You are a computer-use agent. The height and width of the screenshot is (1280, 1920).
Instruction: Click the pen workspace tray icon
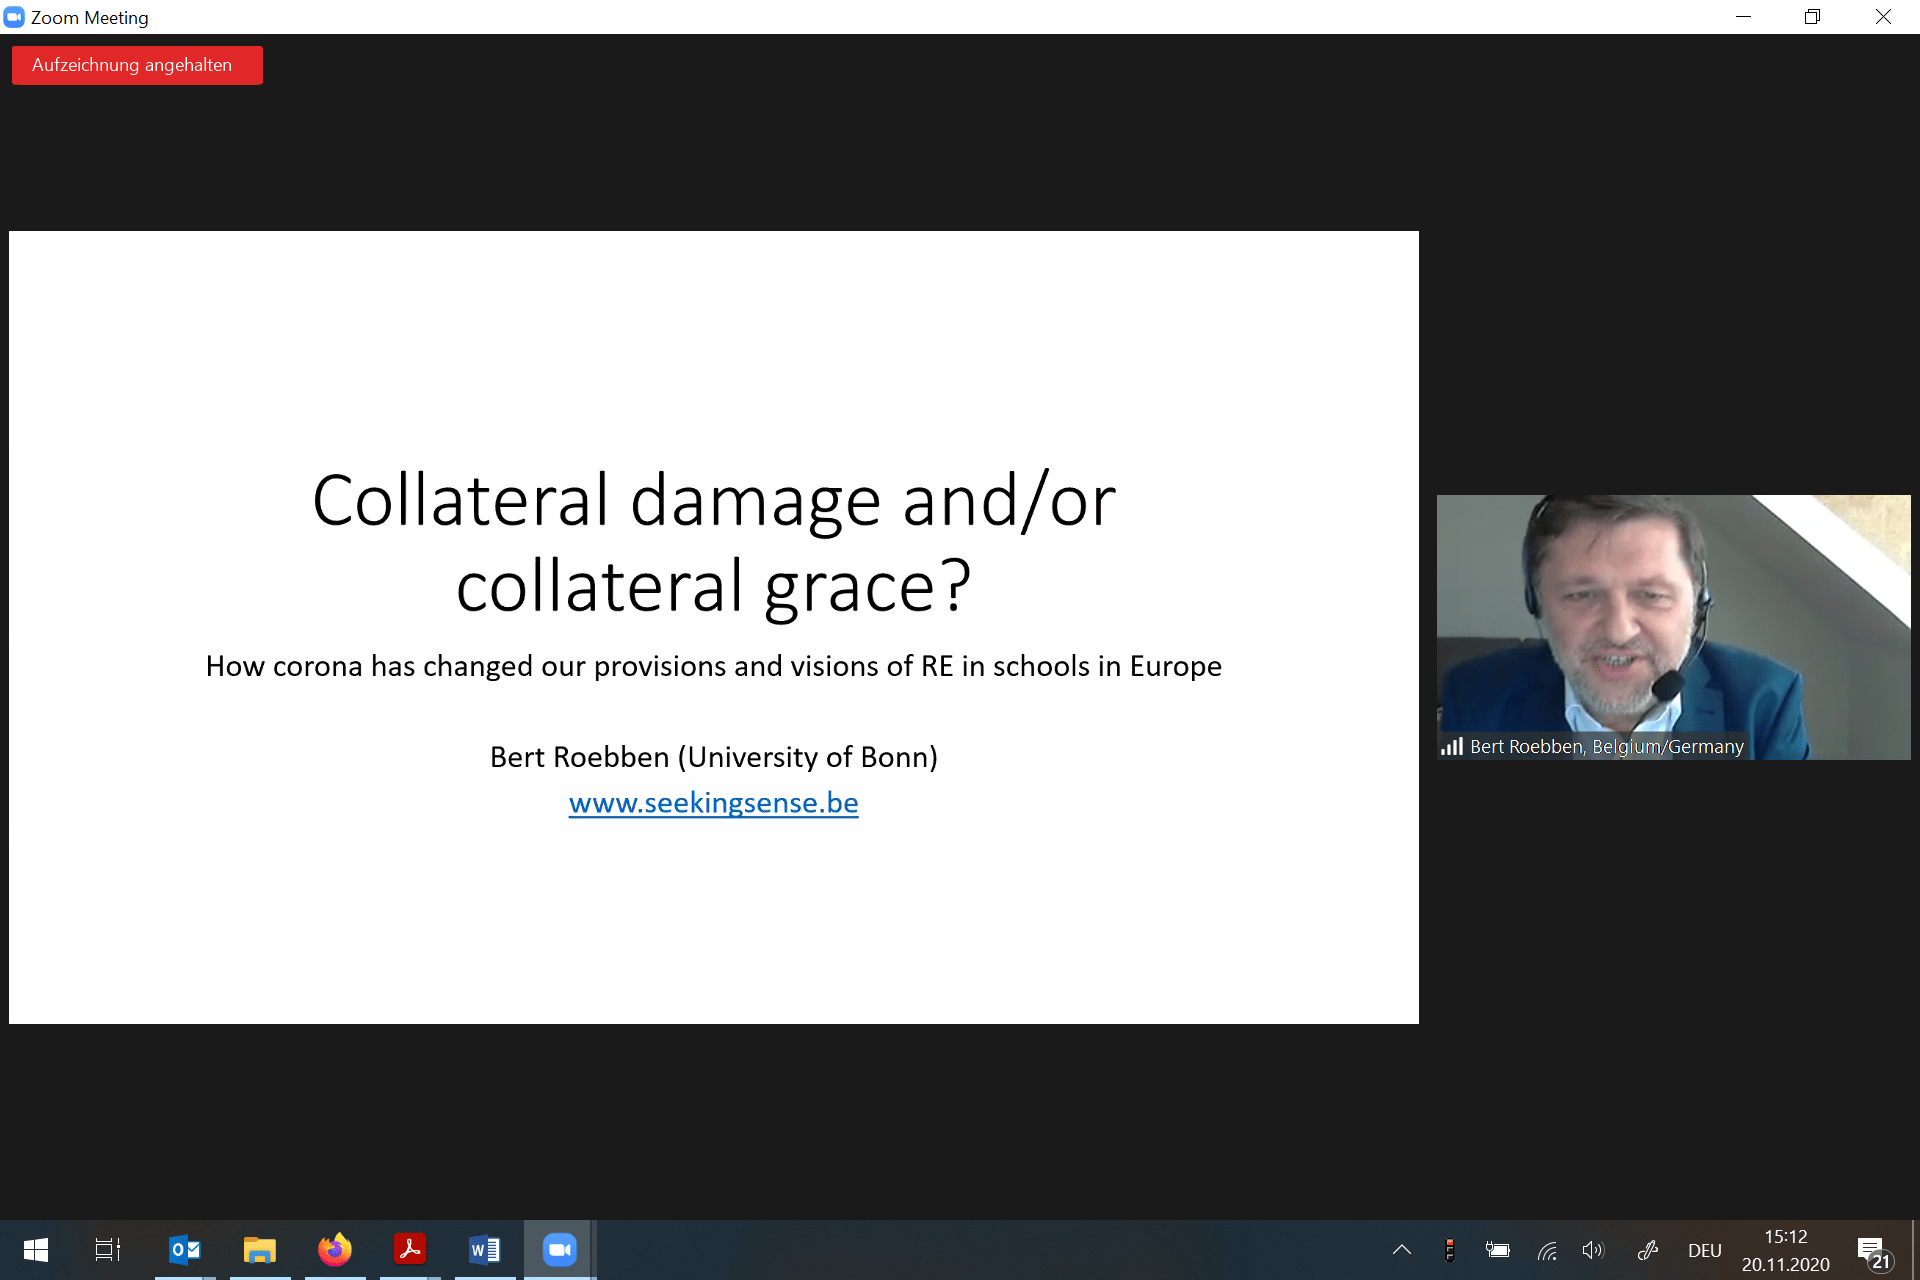[1648, 1250]
